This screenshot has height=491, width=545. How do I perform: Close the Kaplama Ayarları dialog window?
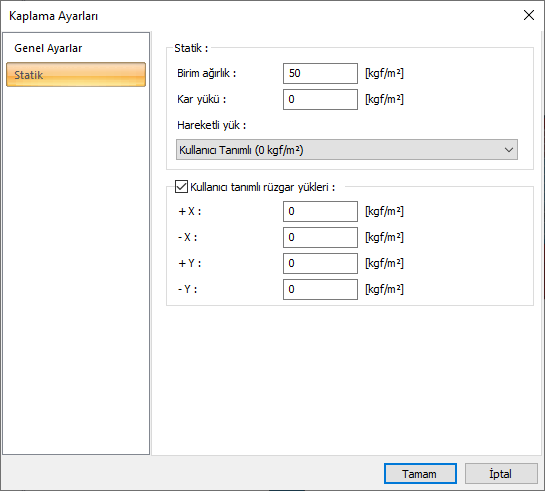529,15
